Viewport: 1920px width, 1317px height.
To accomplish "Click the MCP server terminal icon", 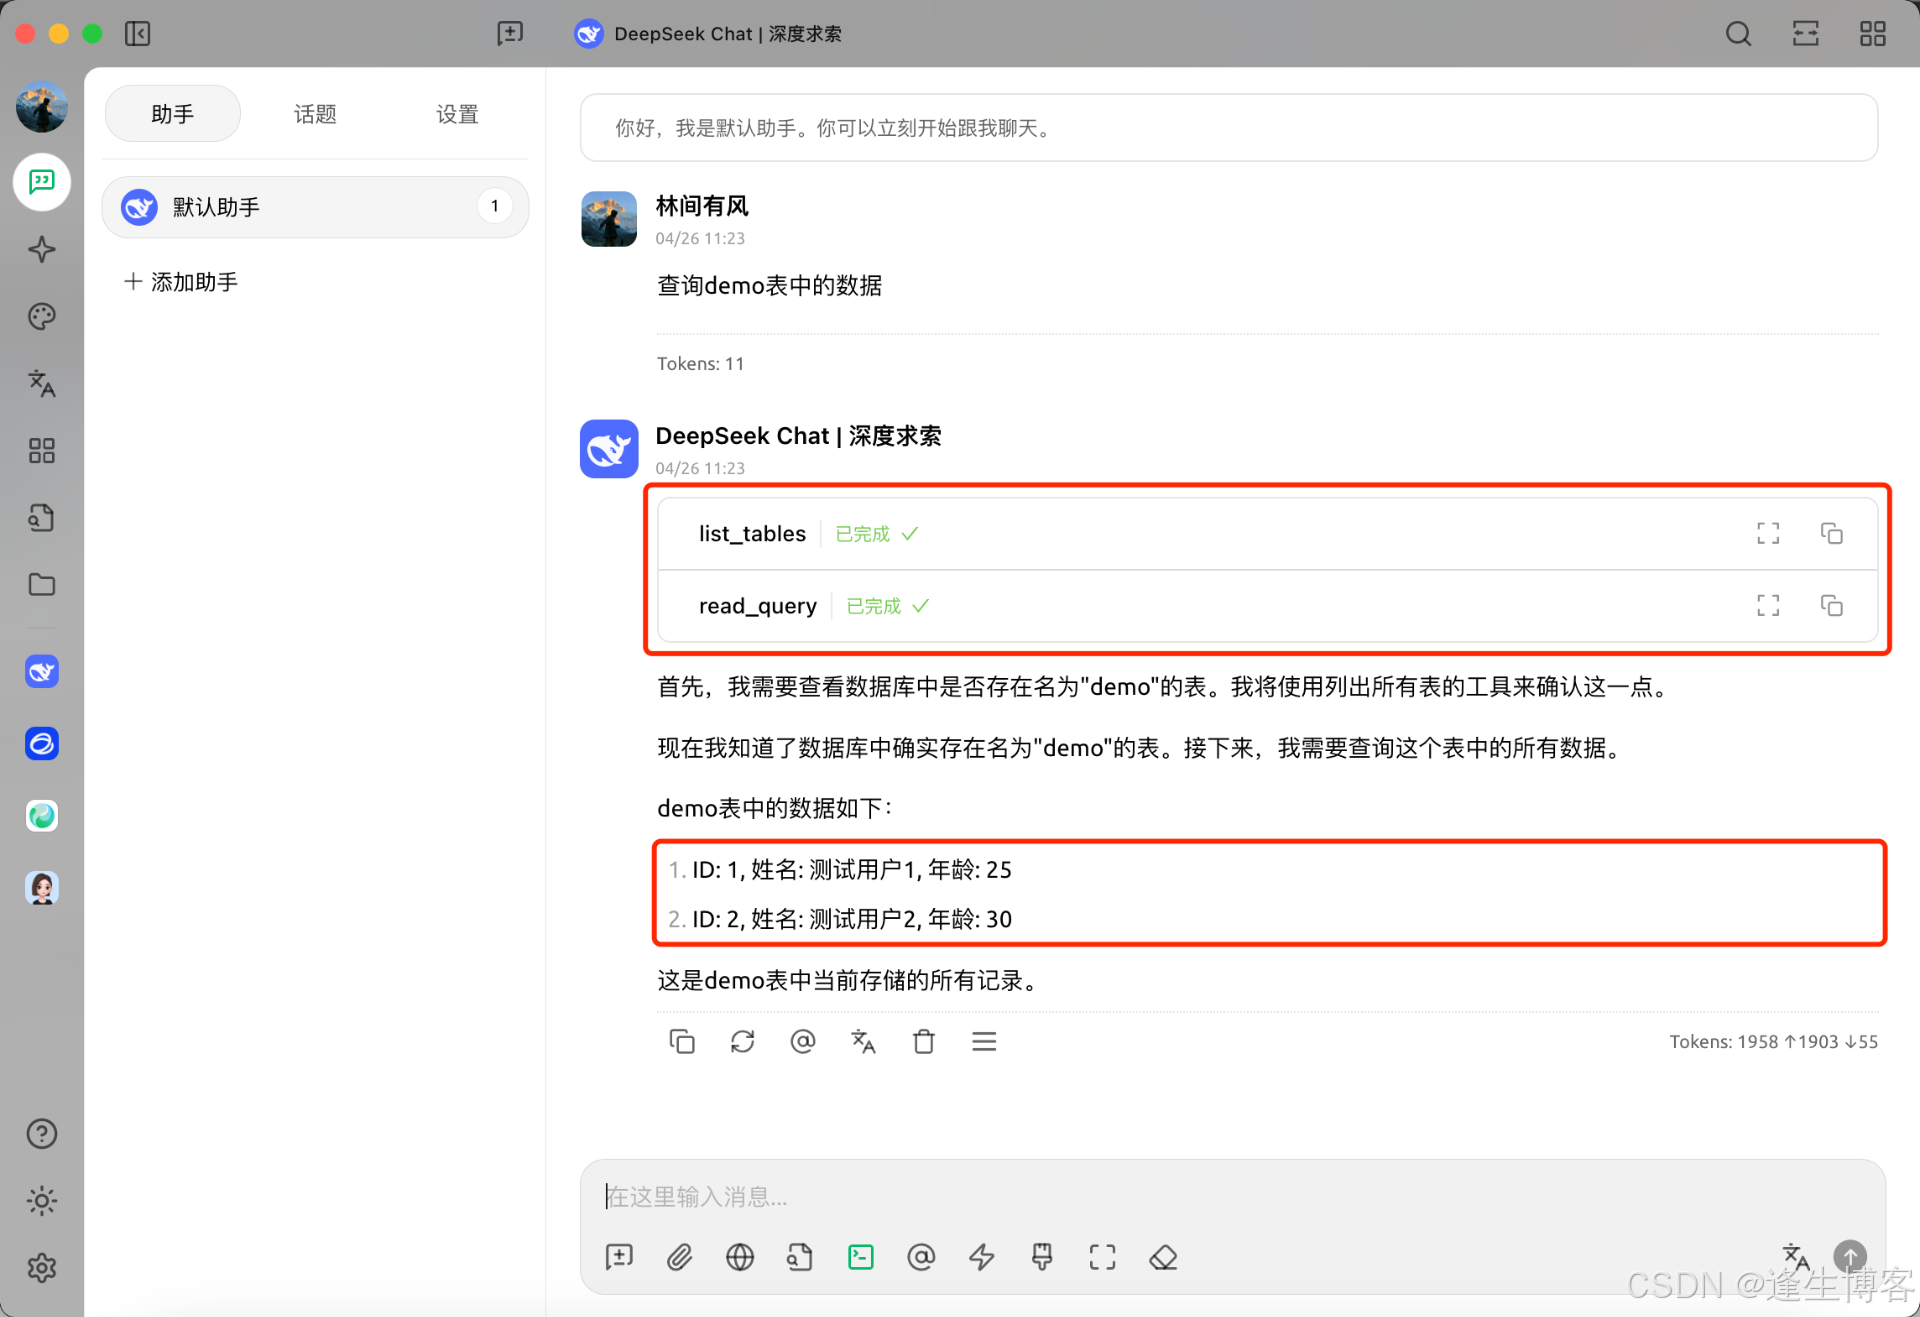I will (x=860, y=1257).
